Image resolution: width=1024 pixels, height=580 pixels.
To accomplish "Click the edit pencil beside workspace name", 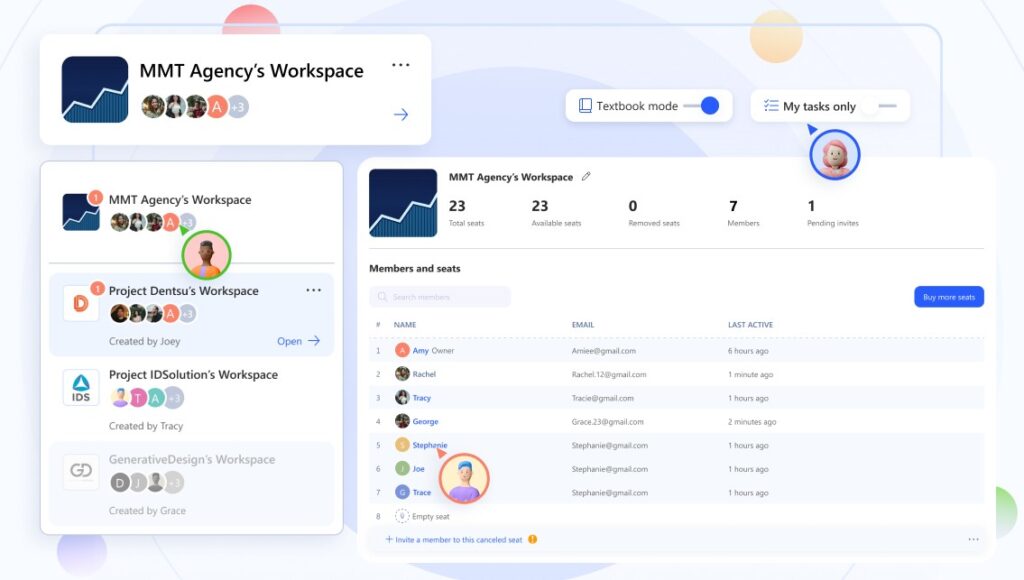I will tap(586, 176).
